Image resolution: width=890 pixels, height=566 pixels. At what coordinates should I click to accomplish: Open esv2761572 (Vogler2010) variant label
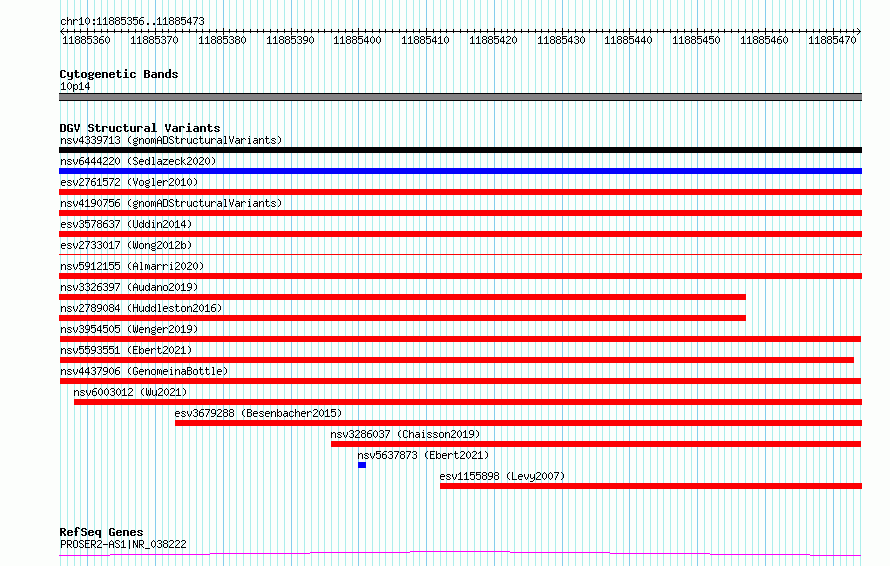[x=129, y=182]
